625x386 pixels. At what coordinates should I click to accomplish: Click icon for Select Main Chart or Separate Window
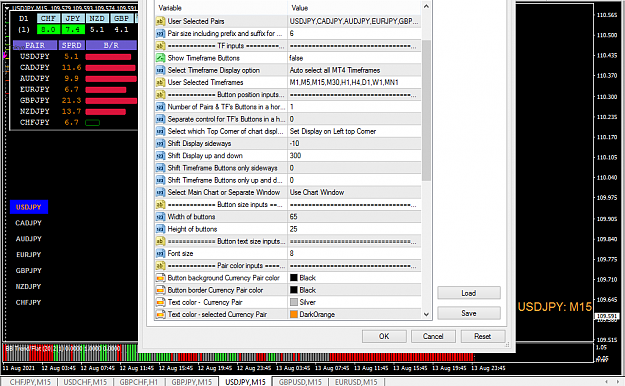(160, 192)
